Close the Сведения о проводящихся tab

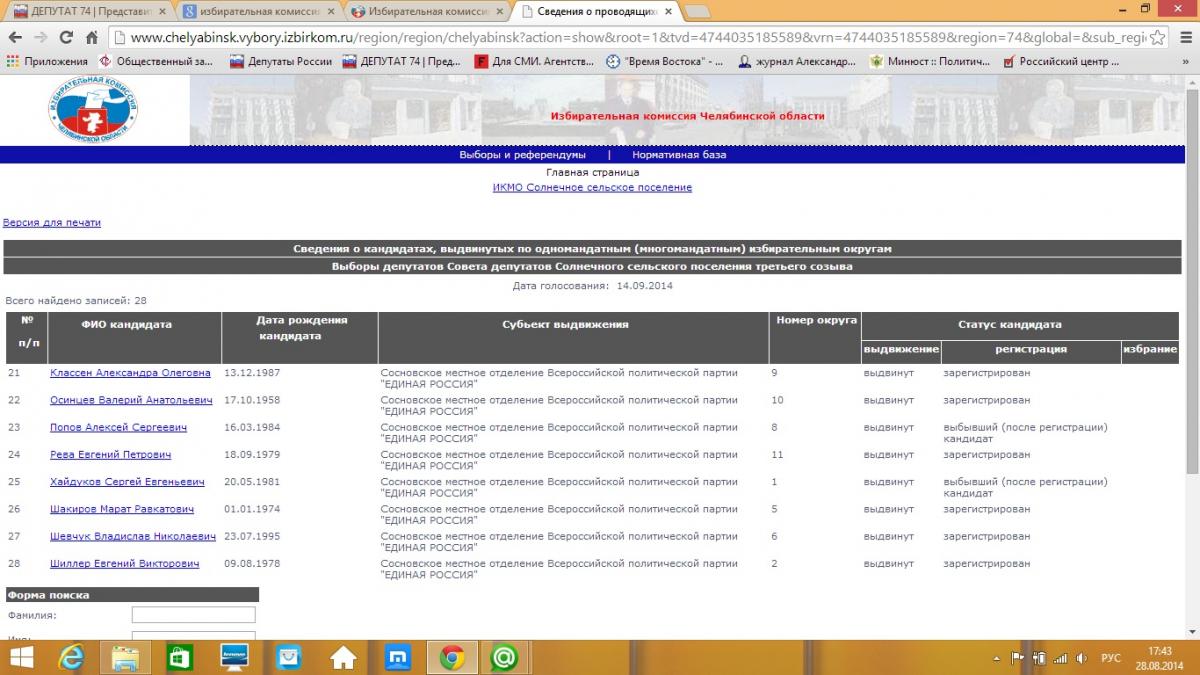click(x=666, y=11)
